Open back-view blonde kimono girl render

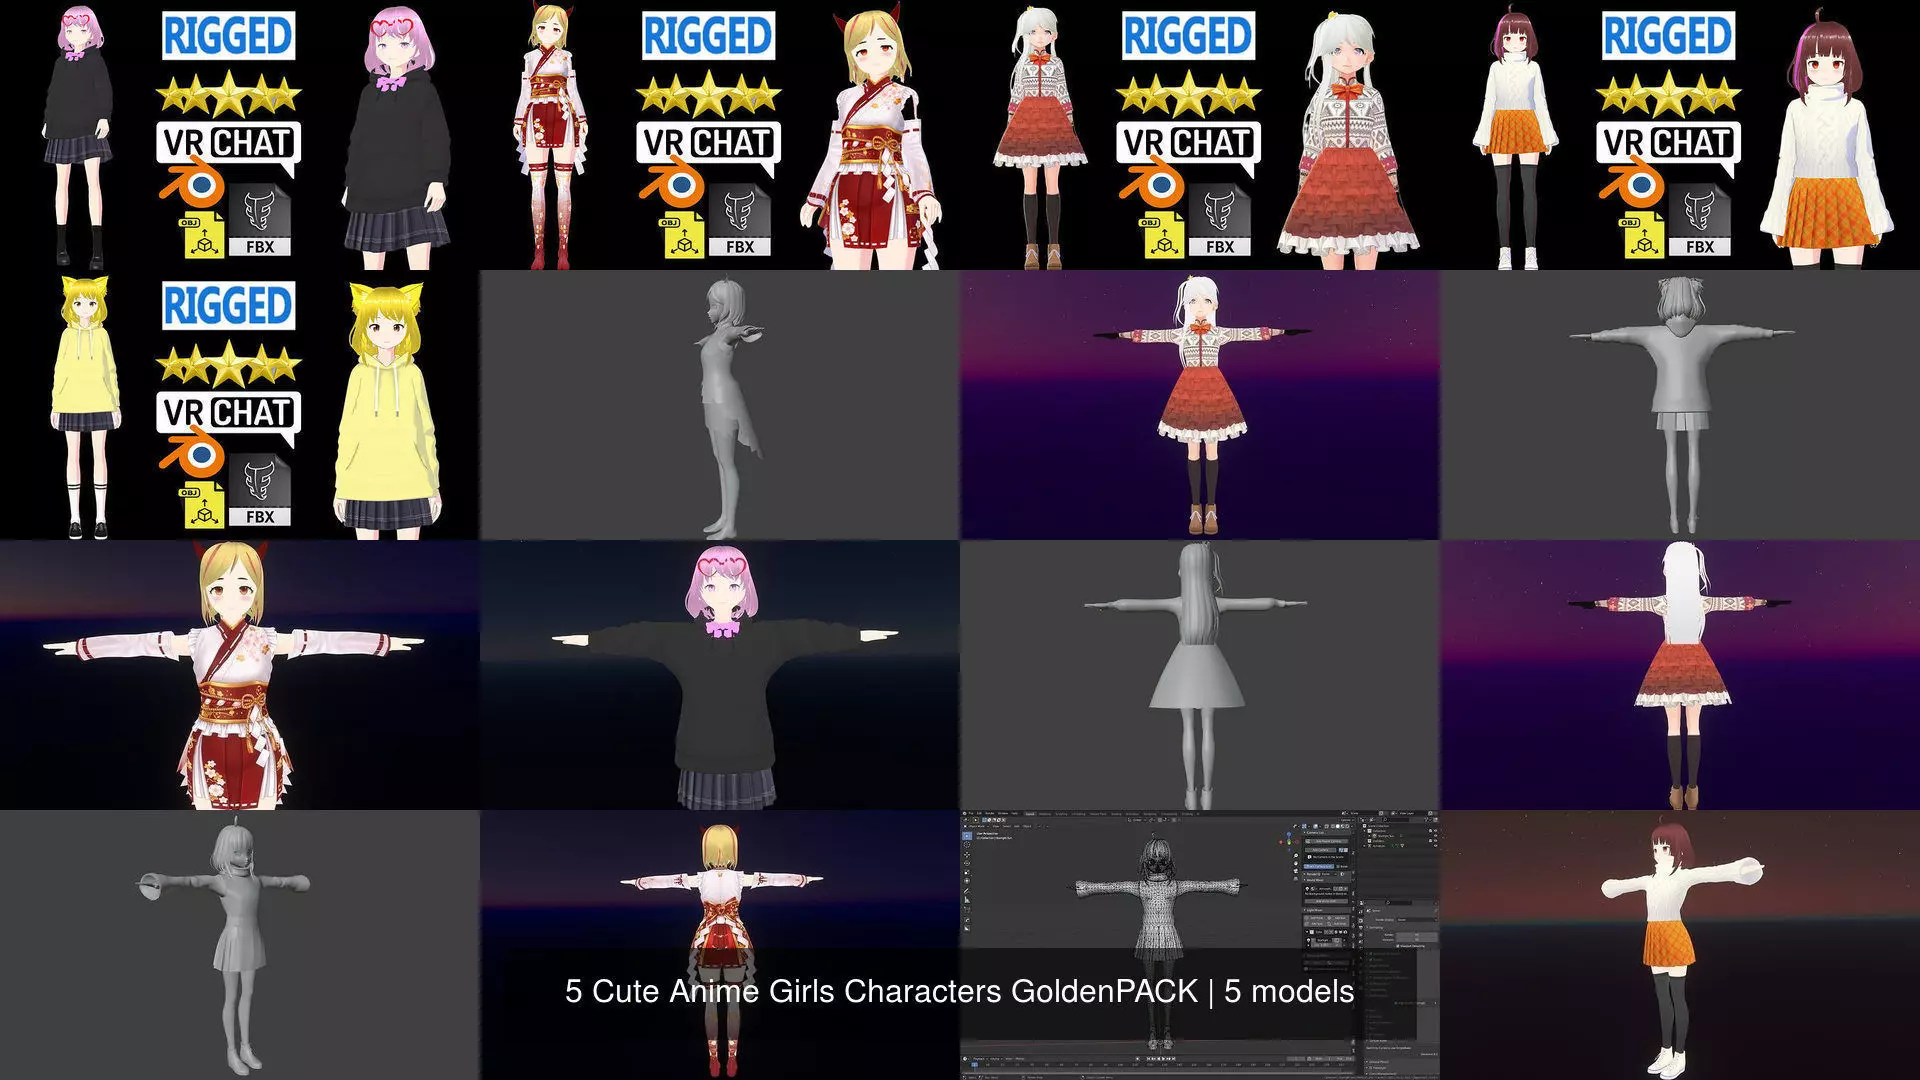click(720, 945)
